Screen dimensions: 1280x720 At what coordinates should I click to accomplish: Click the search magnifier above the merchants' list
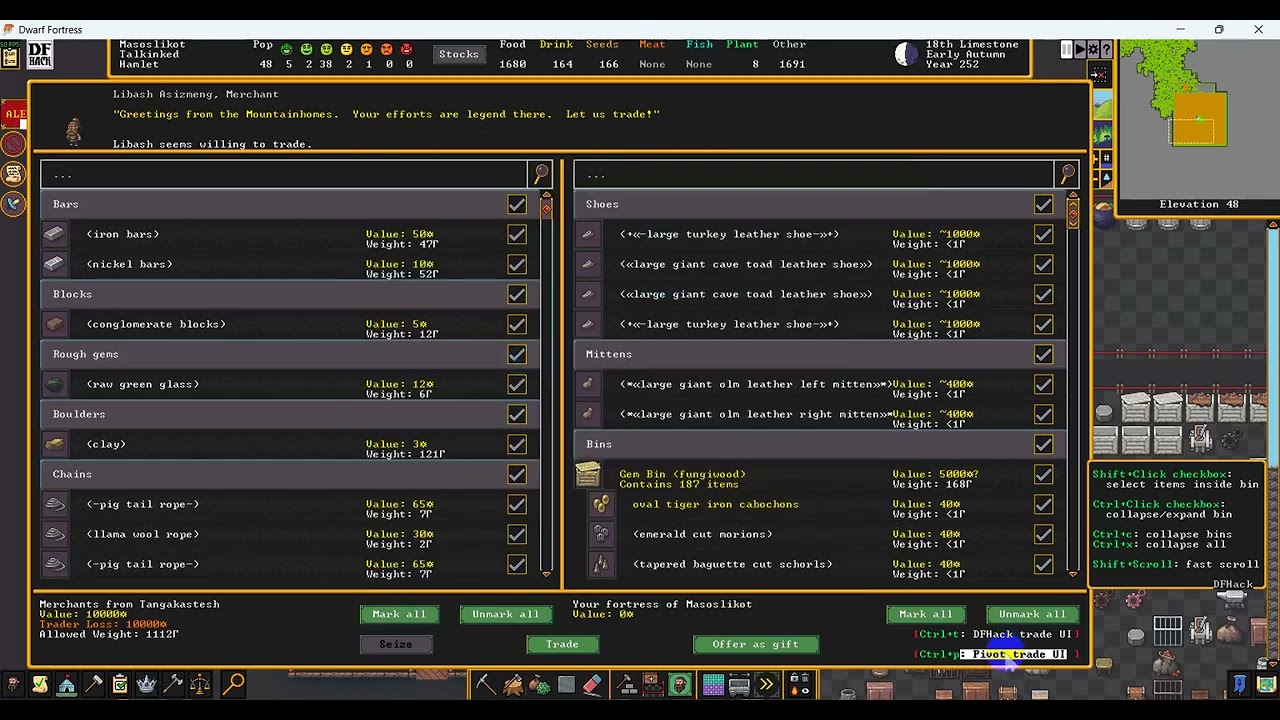(541, 174)
